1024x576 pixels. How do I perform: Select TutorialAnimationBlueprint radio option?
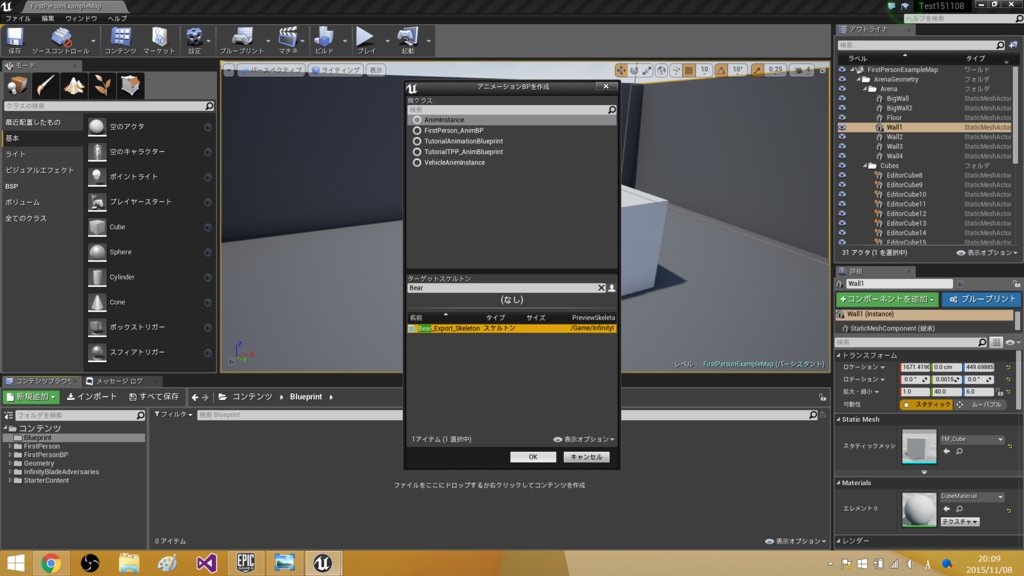417,141
